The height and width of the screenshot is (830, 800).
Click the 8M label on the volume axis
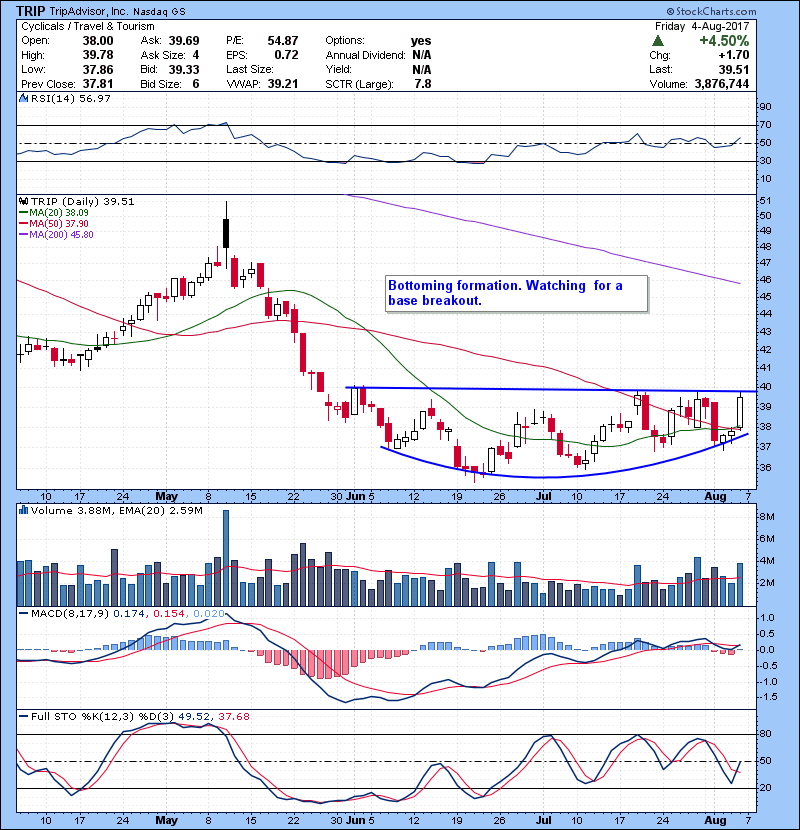(x=767, y=517)
